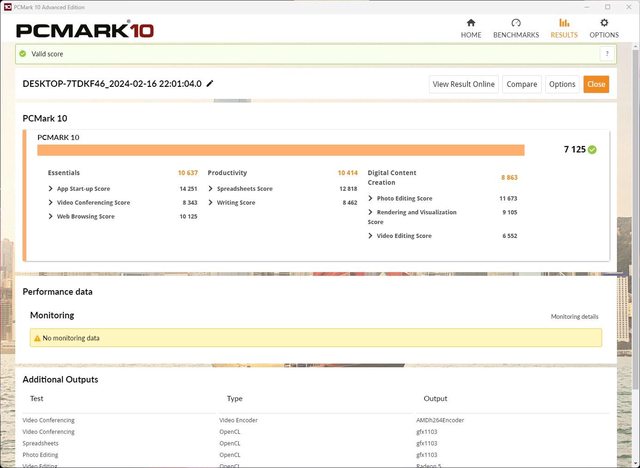The height and width of the screenshot is (468, 640).
Task: Expand Spreadsheets Score details
Action: tap(211, 188)
